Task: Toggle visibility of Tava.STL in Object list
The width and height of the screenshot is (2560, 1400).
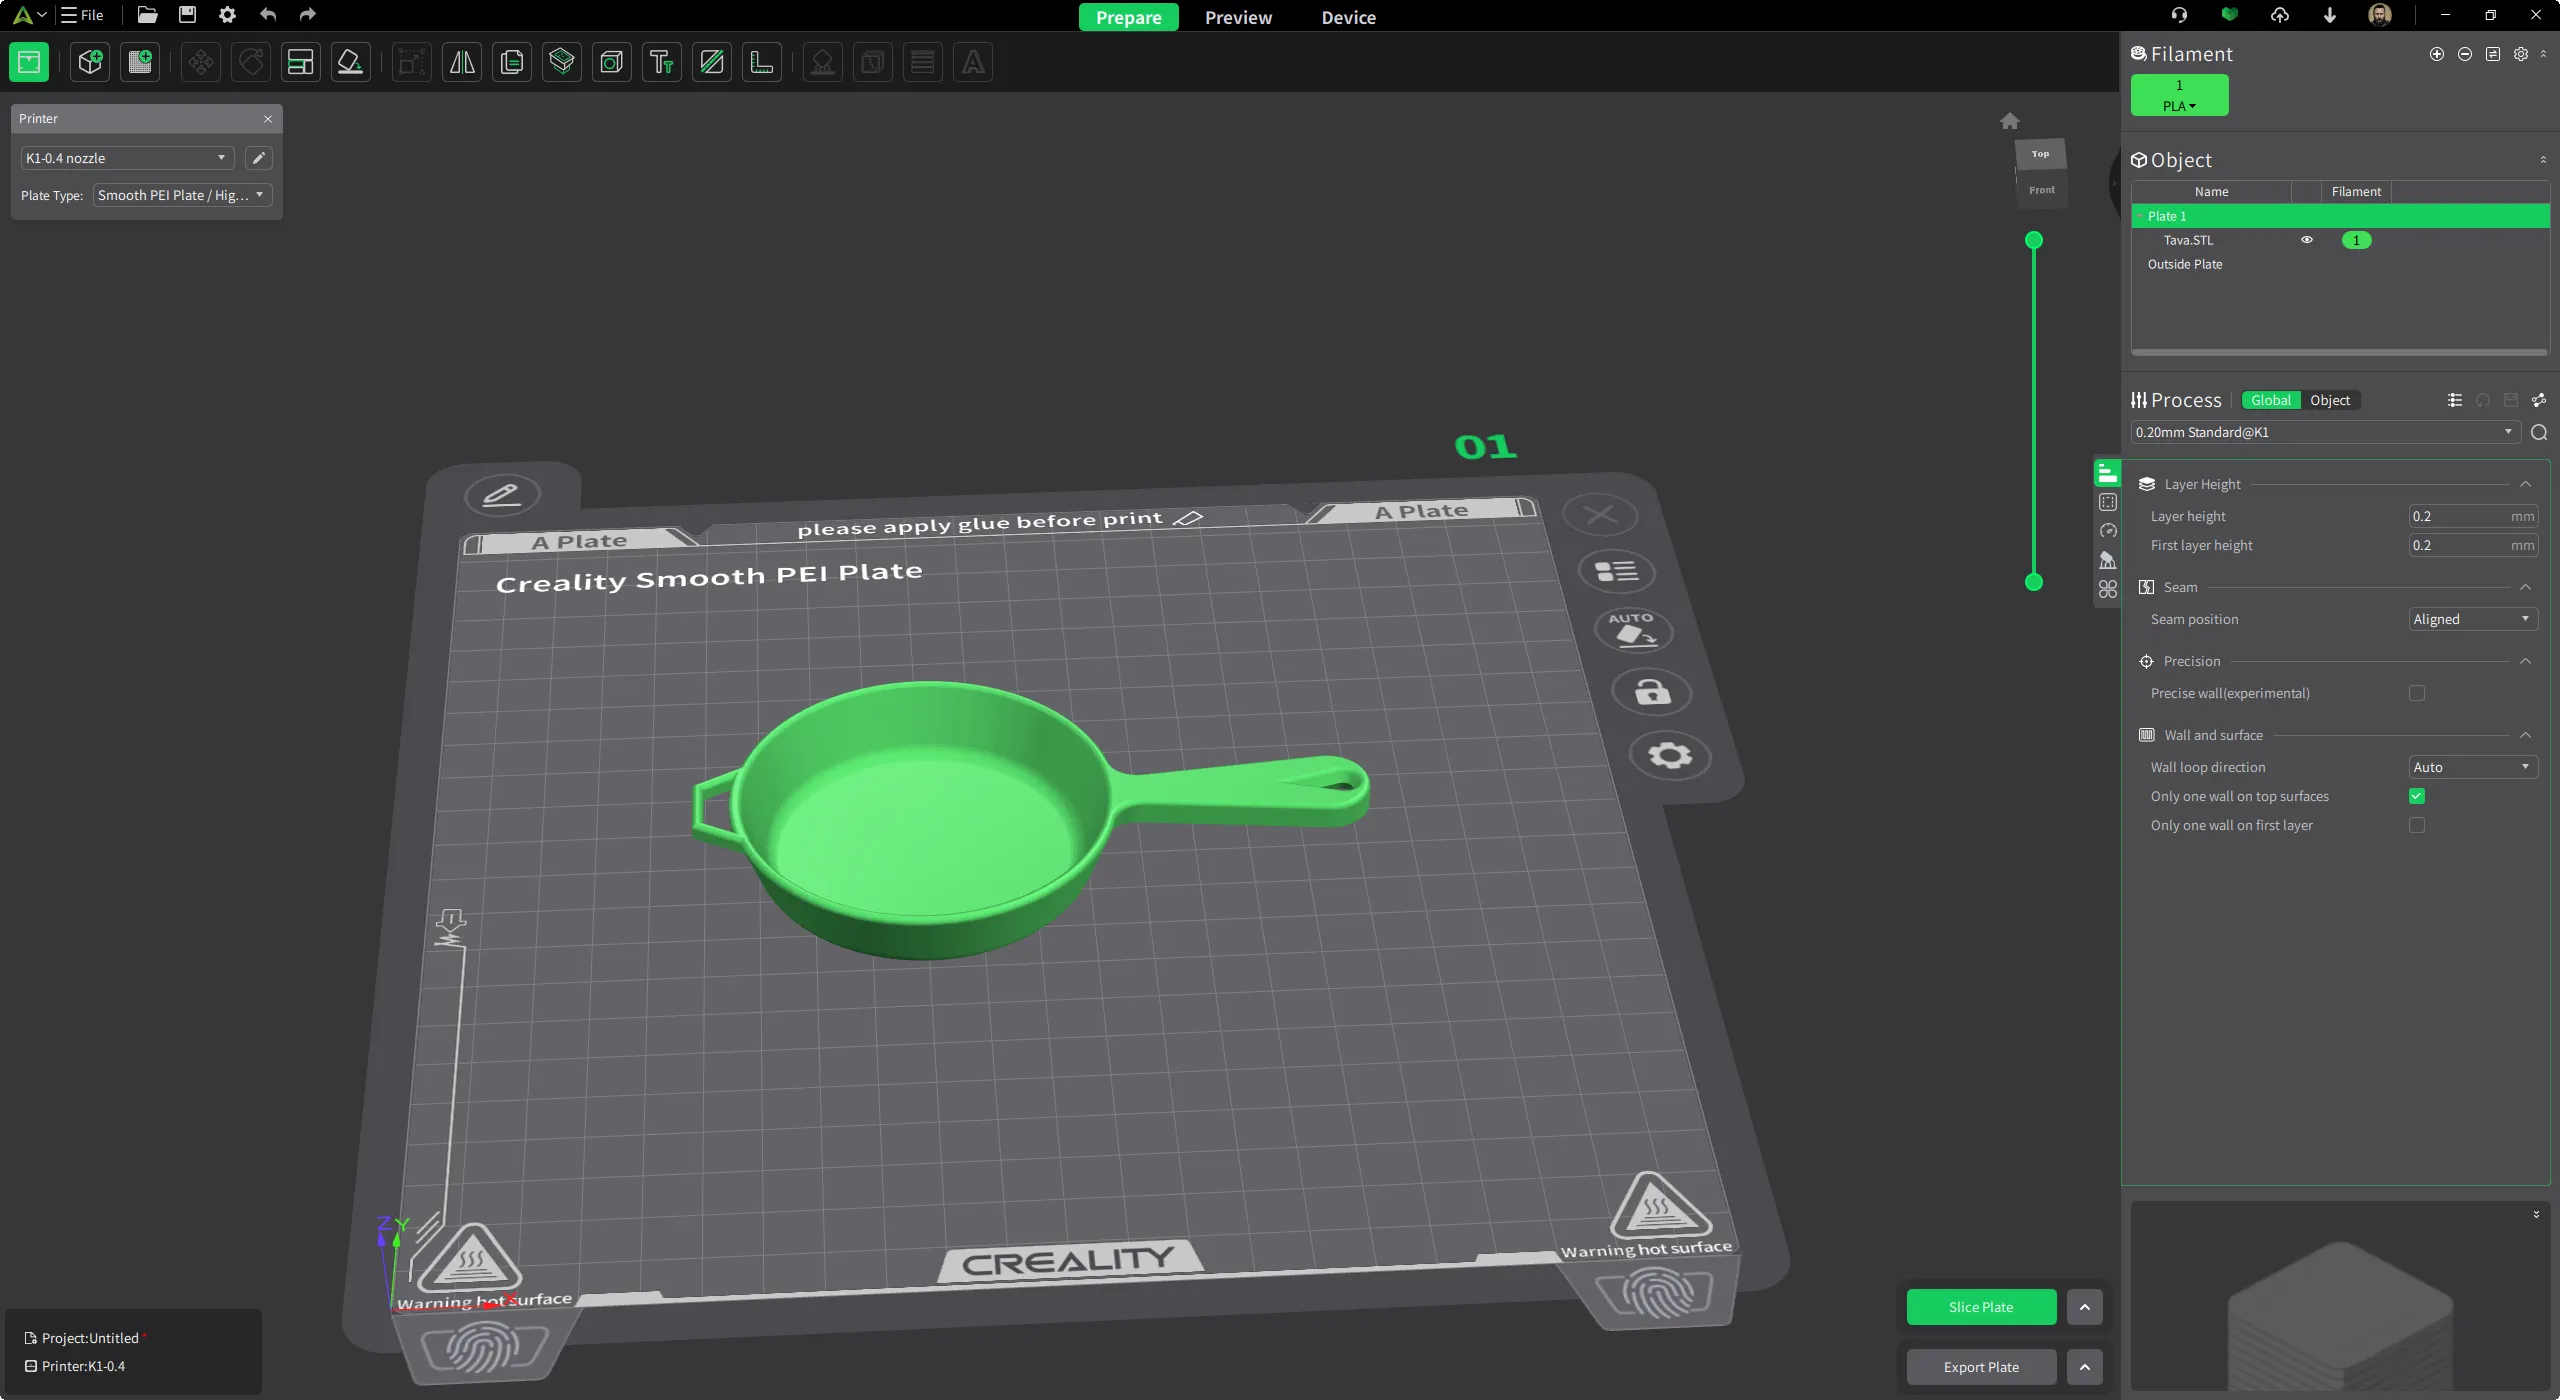Action: [2308, 240]
